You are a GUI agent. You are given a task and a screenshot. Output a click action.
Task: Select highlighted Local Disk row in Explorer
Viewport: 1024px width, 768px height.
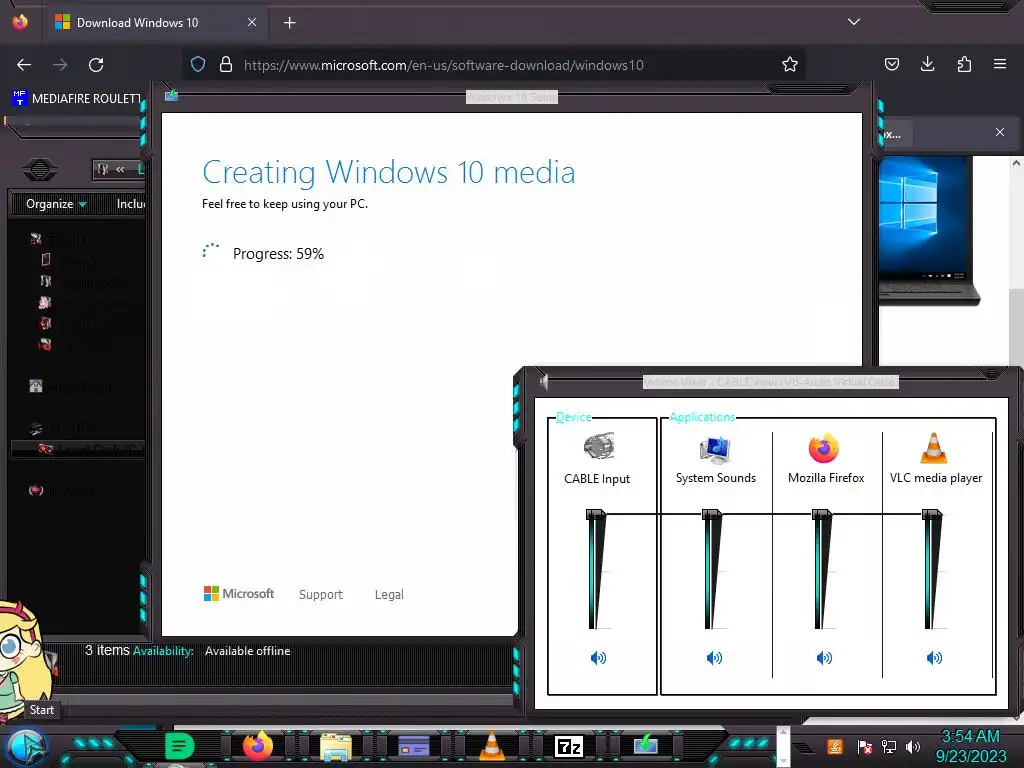[78, 449]
